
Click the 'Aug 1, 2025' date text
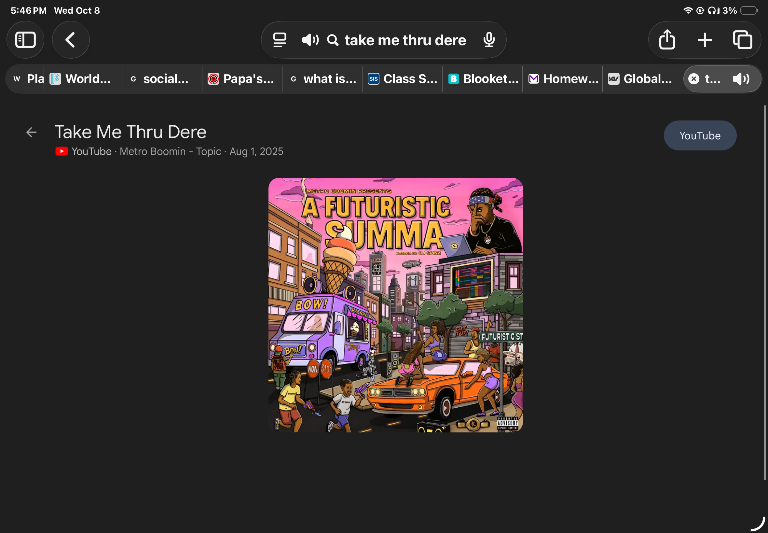[x=256, y=151]
